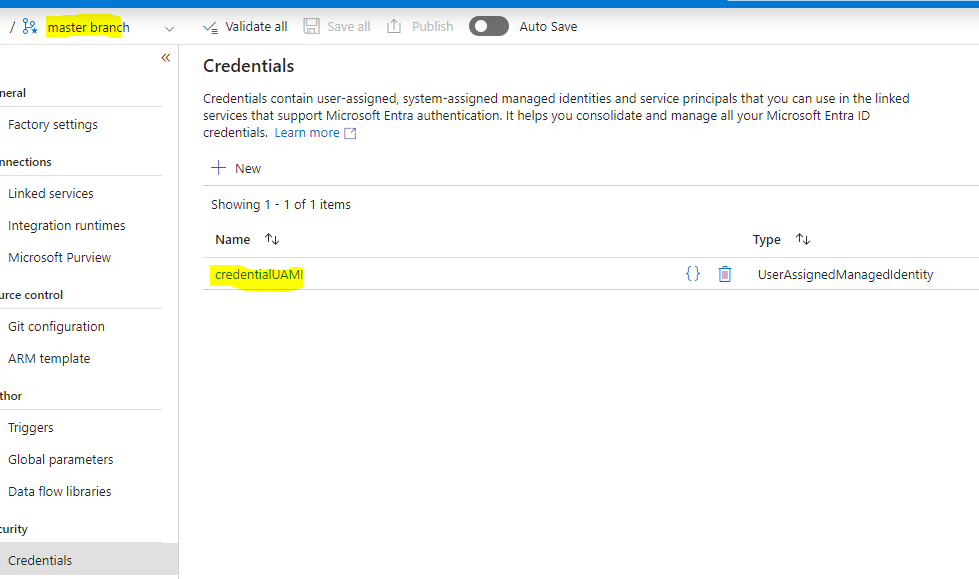Navigate to Data flow libraries

pyautogui.click(x=57, y=491)
